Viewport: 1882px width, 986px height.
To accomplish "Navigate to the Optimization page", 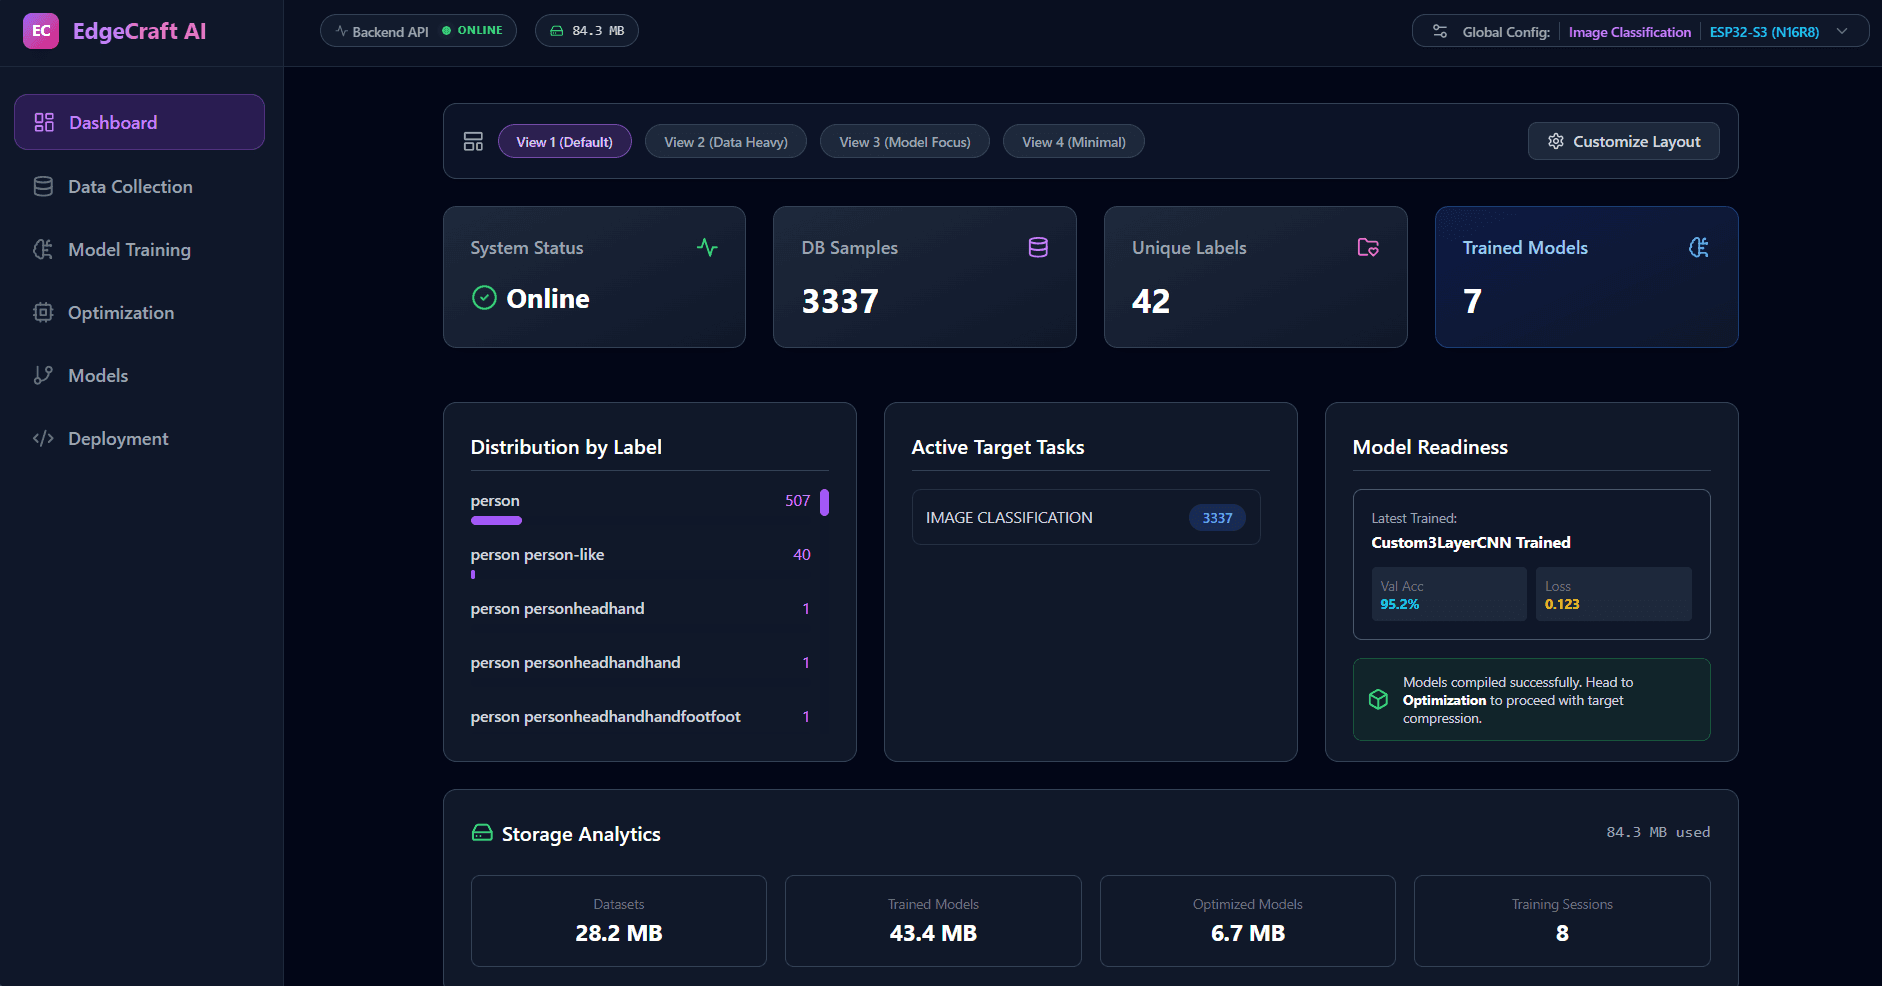I will [139, 312].
